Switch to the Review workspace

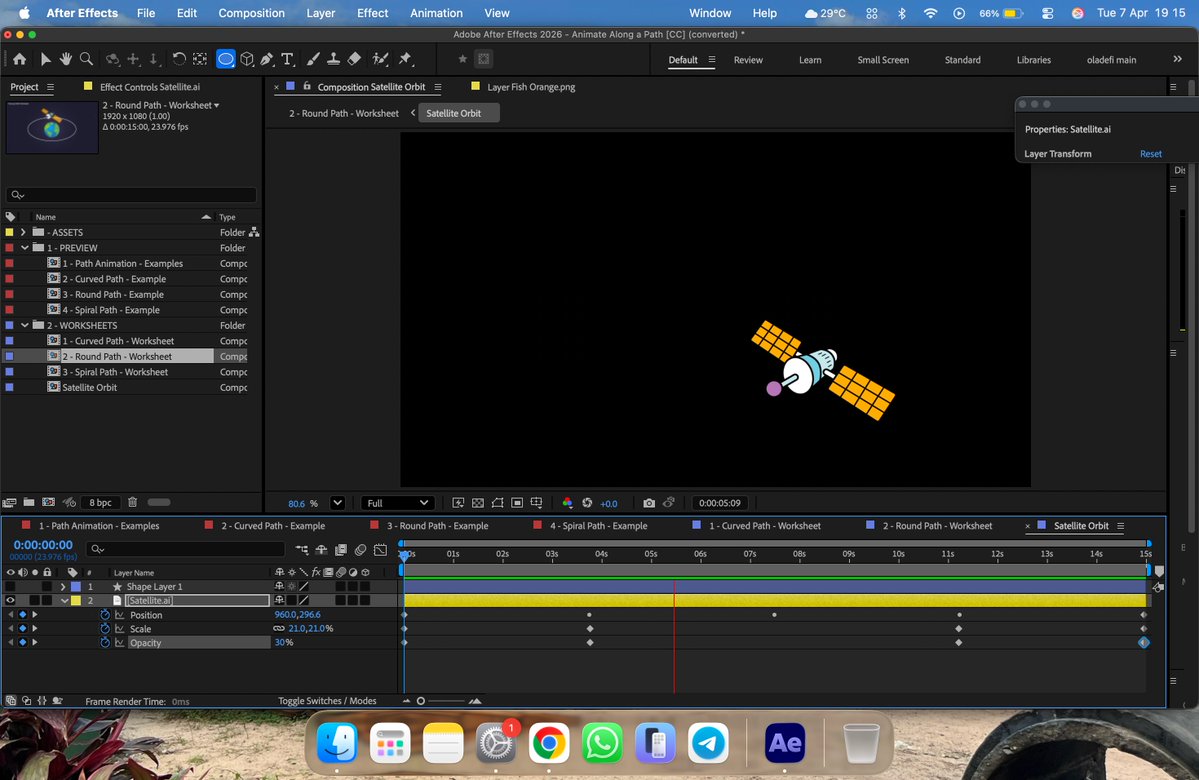pyautogui.click(x=748, y=60)
